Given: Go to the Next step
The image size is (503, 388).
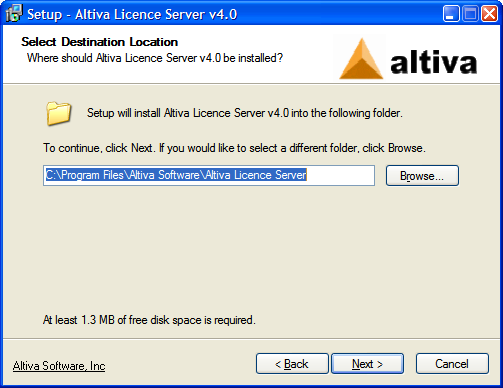Looking at the screenshot, I should 367,364.
